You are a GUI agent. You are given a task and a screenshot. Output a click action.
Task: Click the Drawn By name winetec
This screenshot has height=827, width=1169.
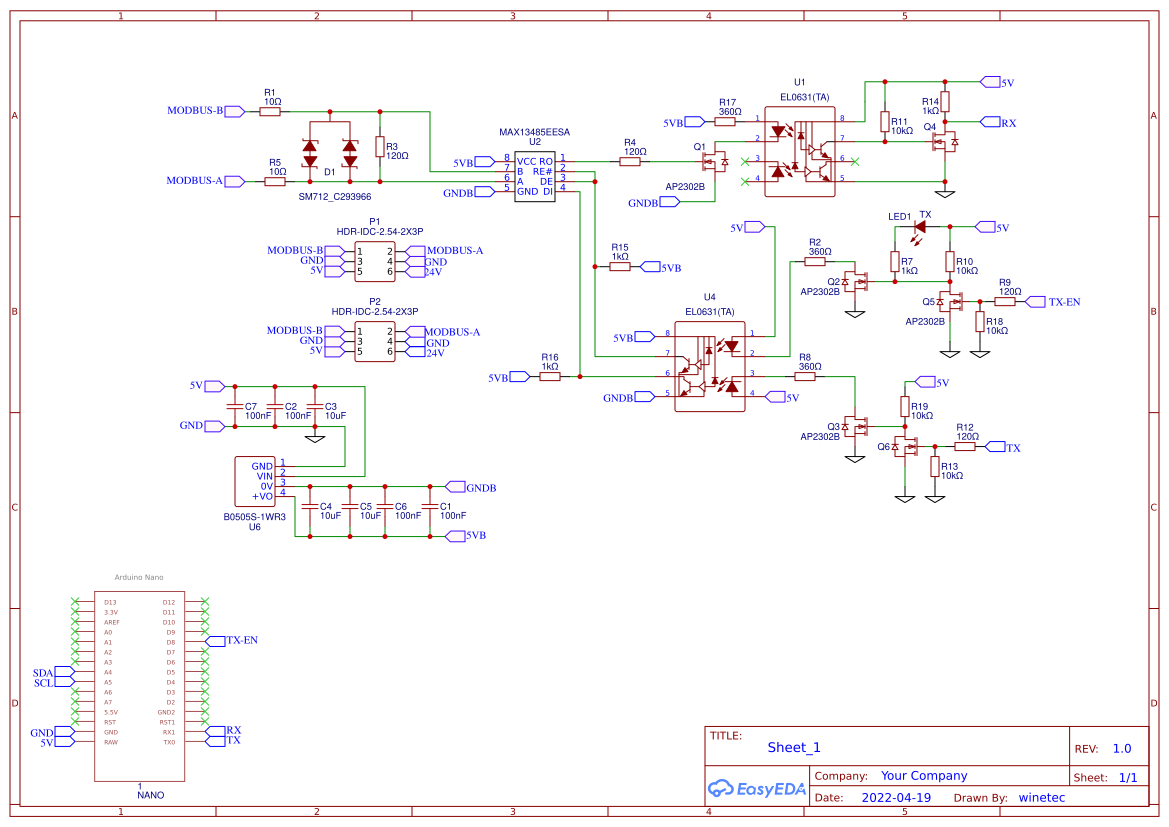click(1042, 797)
